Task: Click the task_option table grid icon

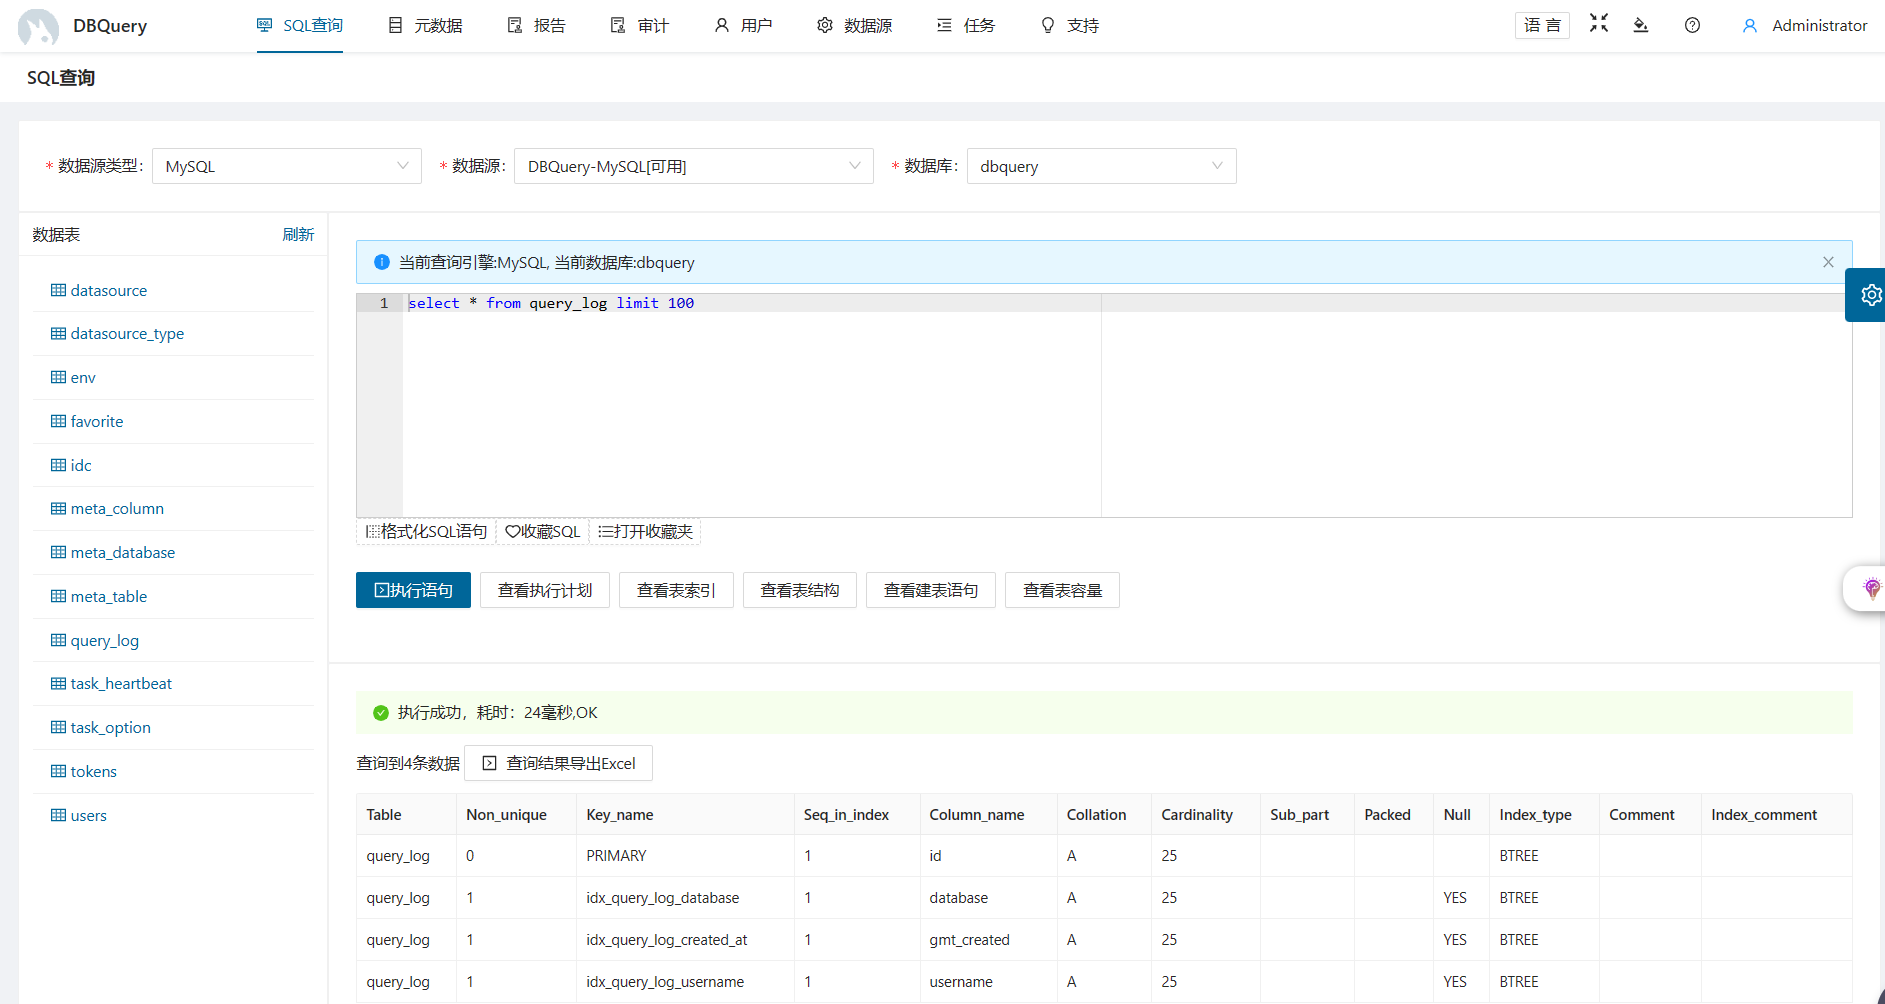Action: click(58, 727)
